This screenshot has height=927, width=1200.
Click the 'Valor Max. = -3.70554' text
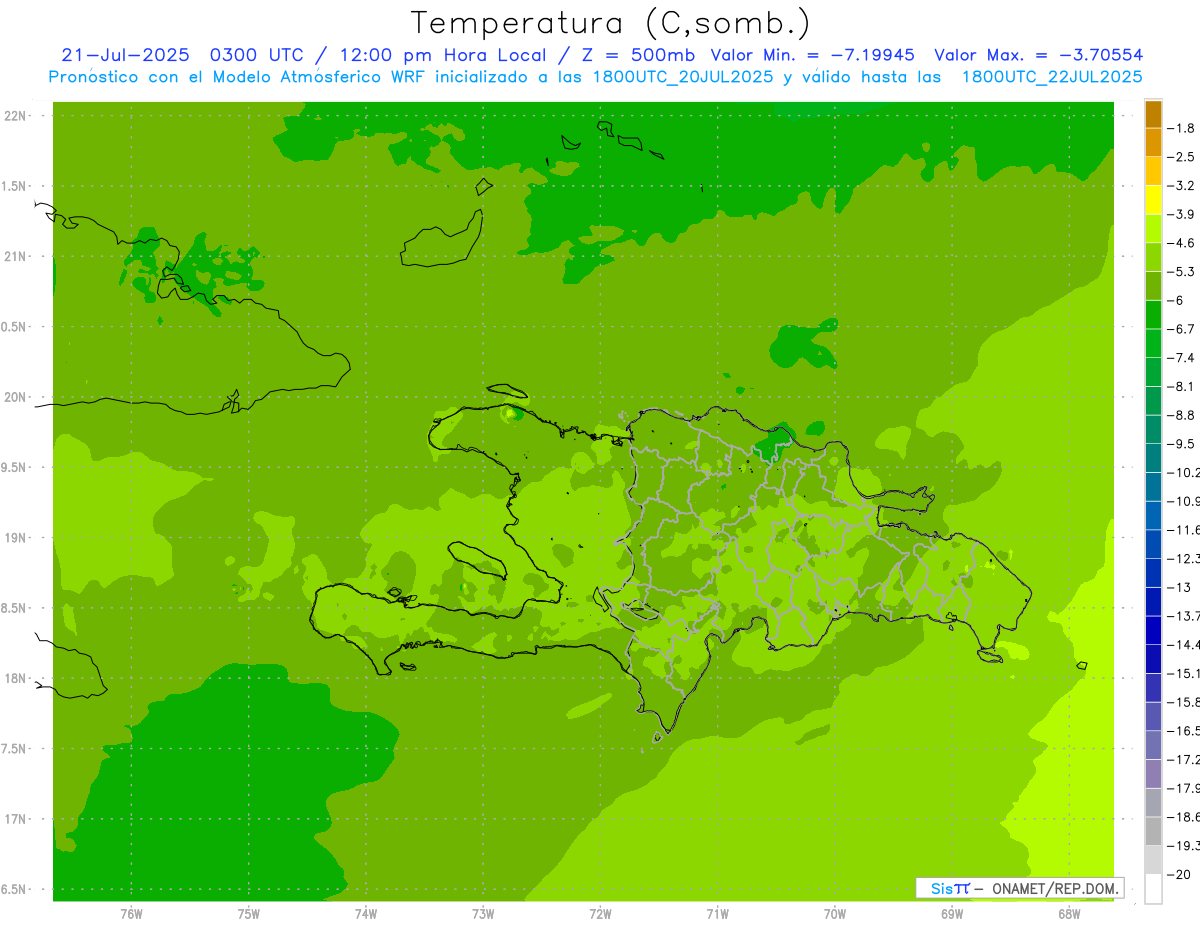(x=1039, y=55)
